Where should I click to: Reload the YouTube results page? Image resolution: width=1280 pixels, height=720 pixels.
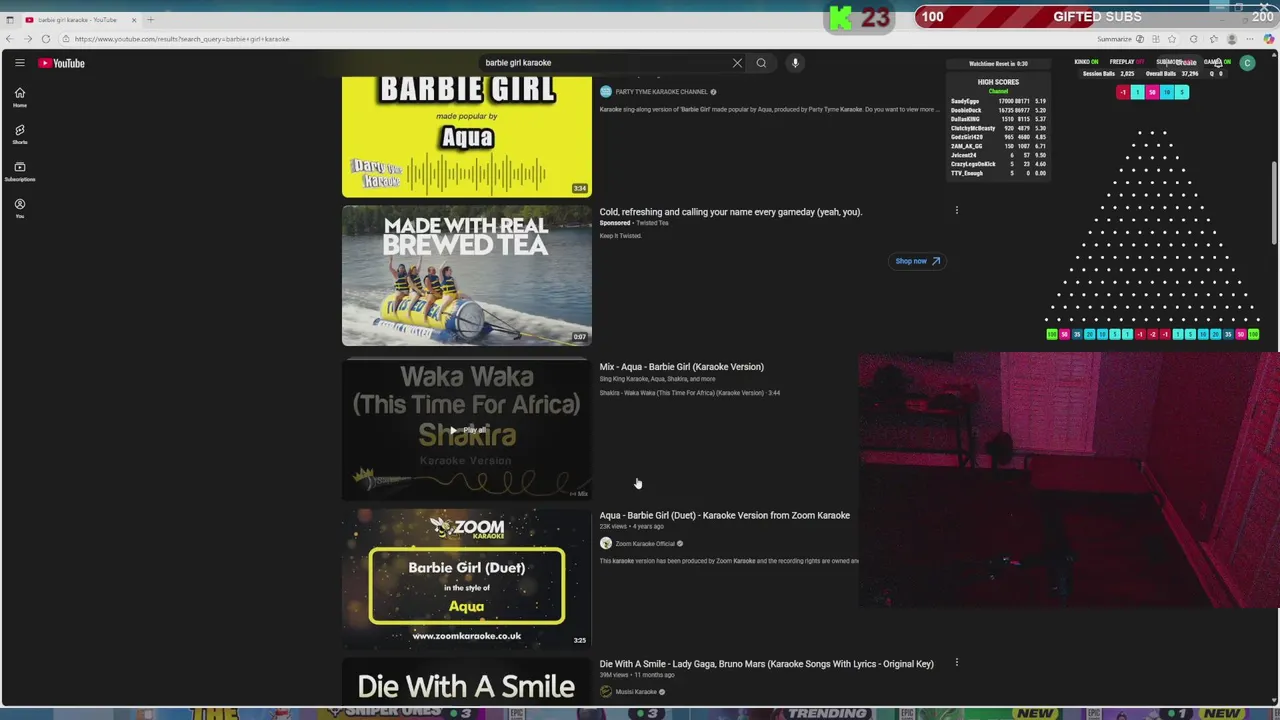tap(45, 39)
